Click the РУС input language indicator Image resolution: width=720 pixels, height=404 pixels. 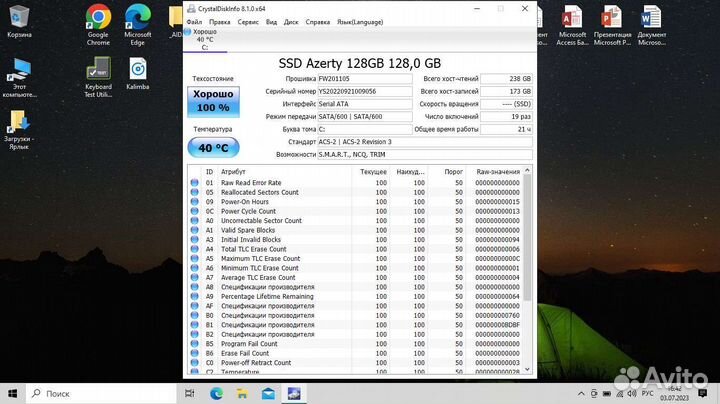tap(647, 393)
